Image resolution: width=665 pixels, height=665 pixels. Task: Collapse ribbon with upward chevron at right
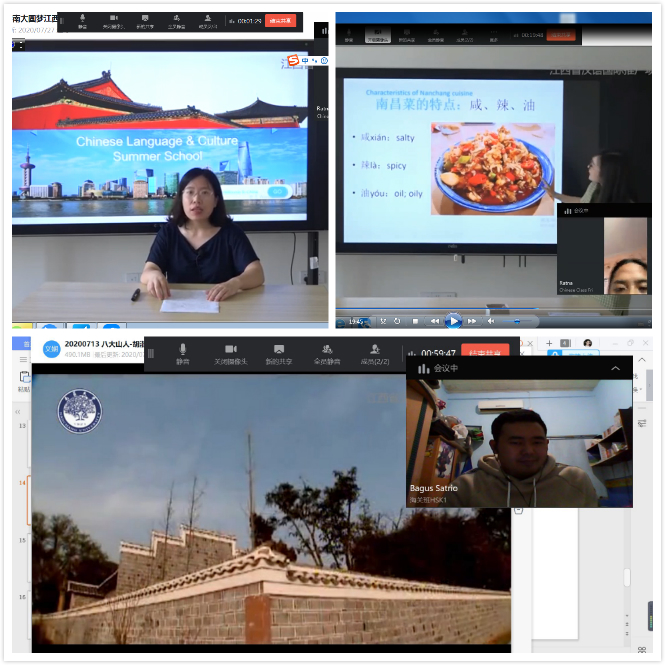point(642,360)
